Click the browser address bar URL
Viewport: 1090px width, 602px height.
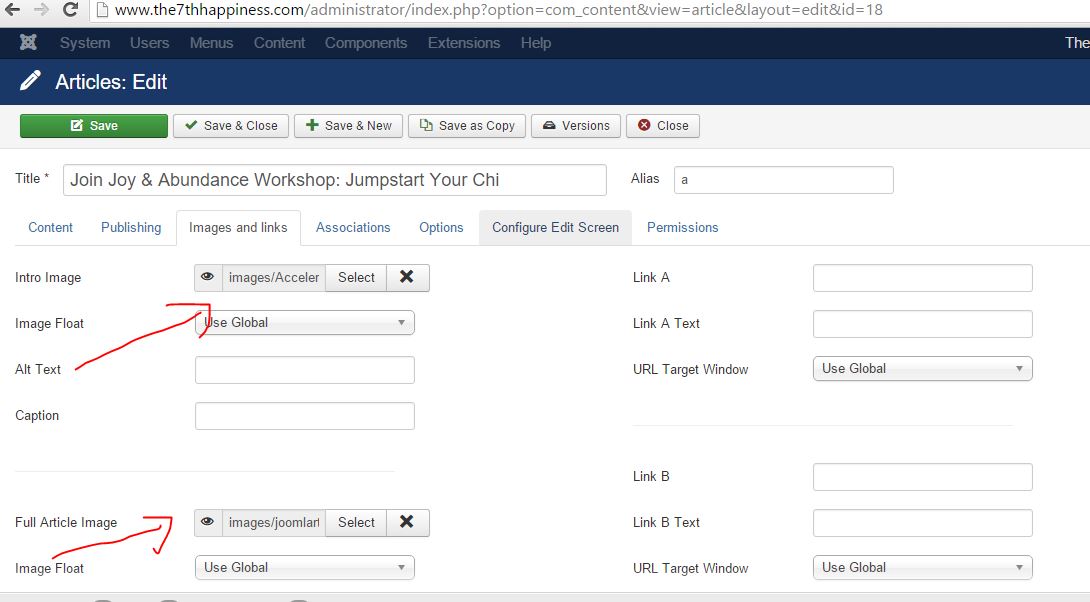coord(498,10)
